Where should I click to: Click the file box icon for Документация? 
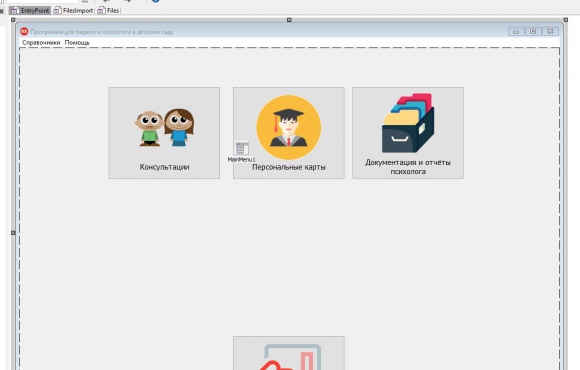coord(408,123)
